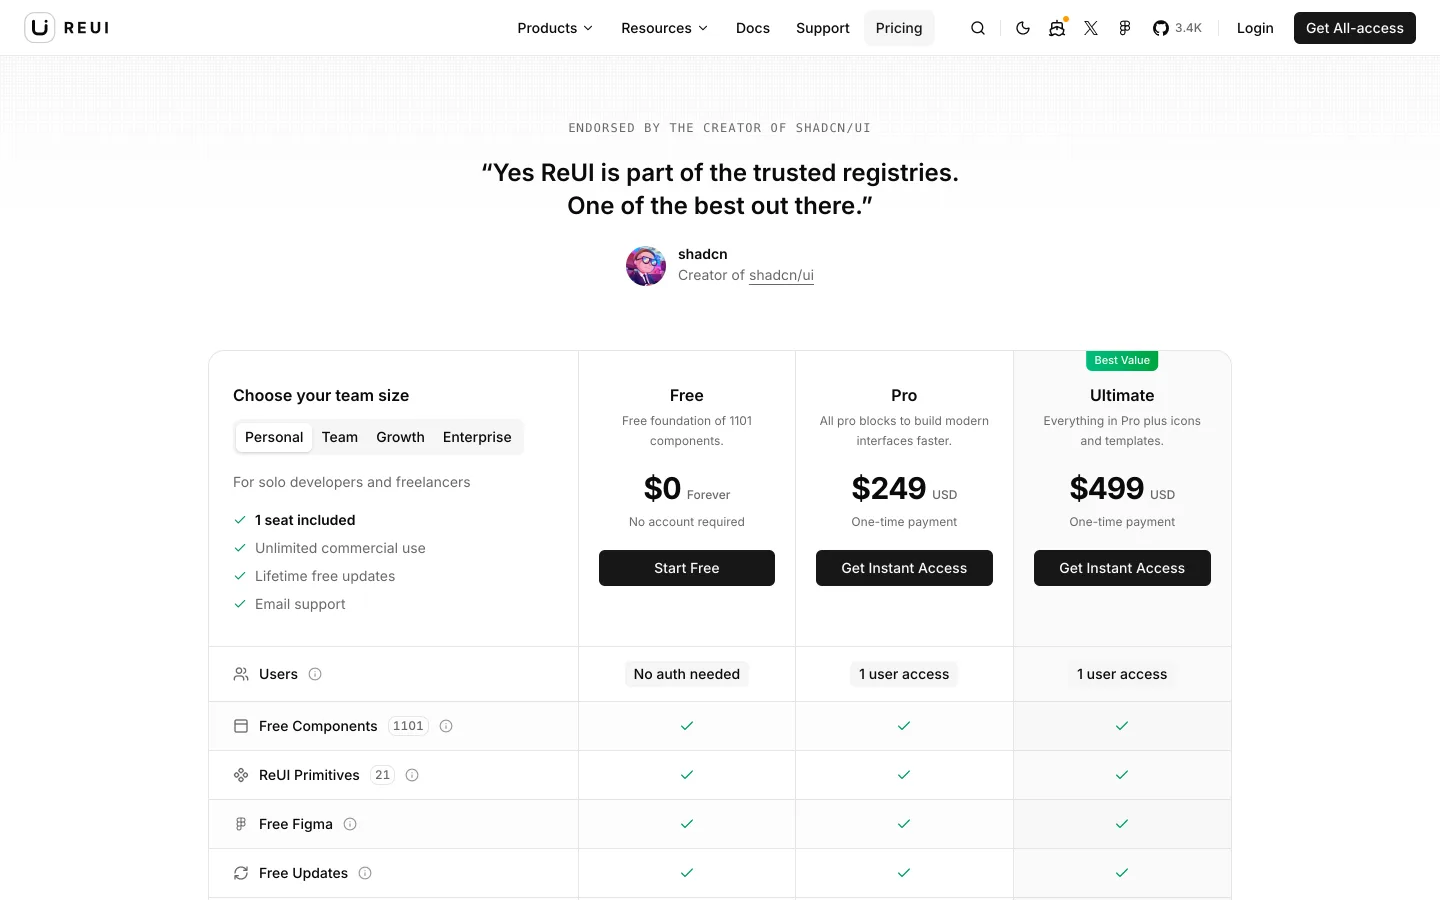Click the Users row people icon
This screenshot has width=1440, height=900.
tap(241, 674)
